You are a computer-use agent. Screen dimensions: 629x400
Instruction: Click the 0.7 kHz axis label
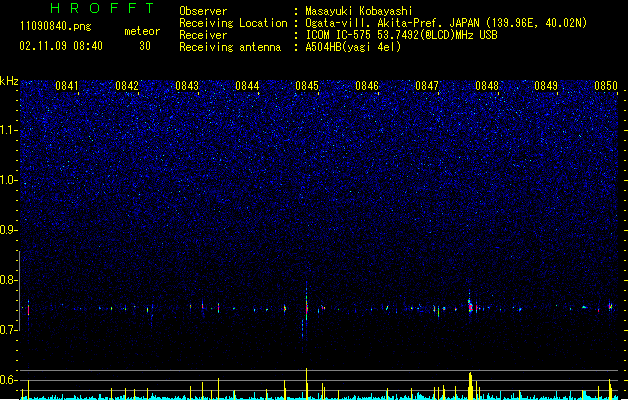(9, 330)
